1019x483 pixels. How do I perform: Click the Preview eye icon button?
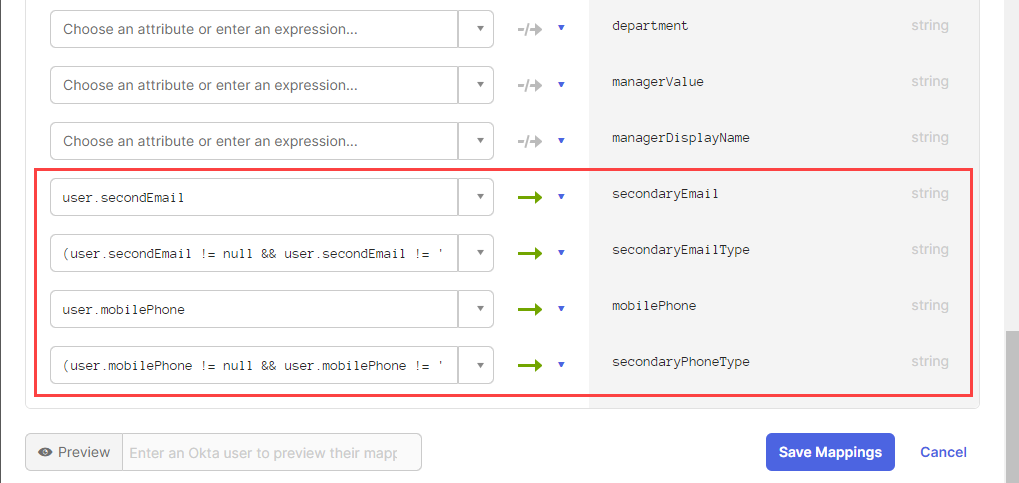[74, 452]
